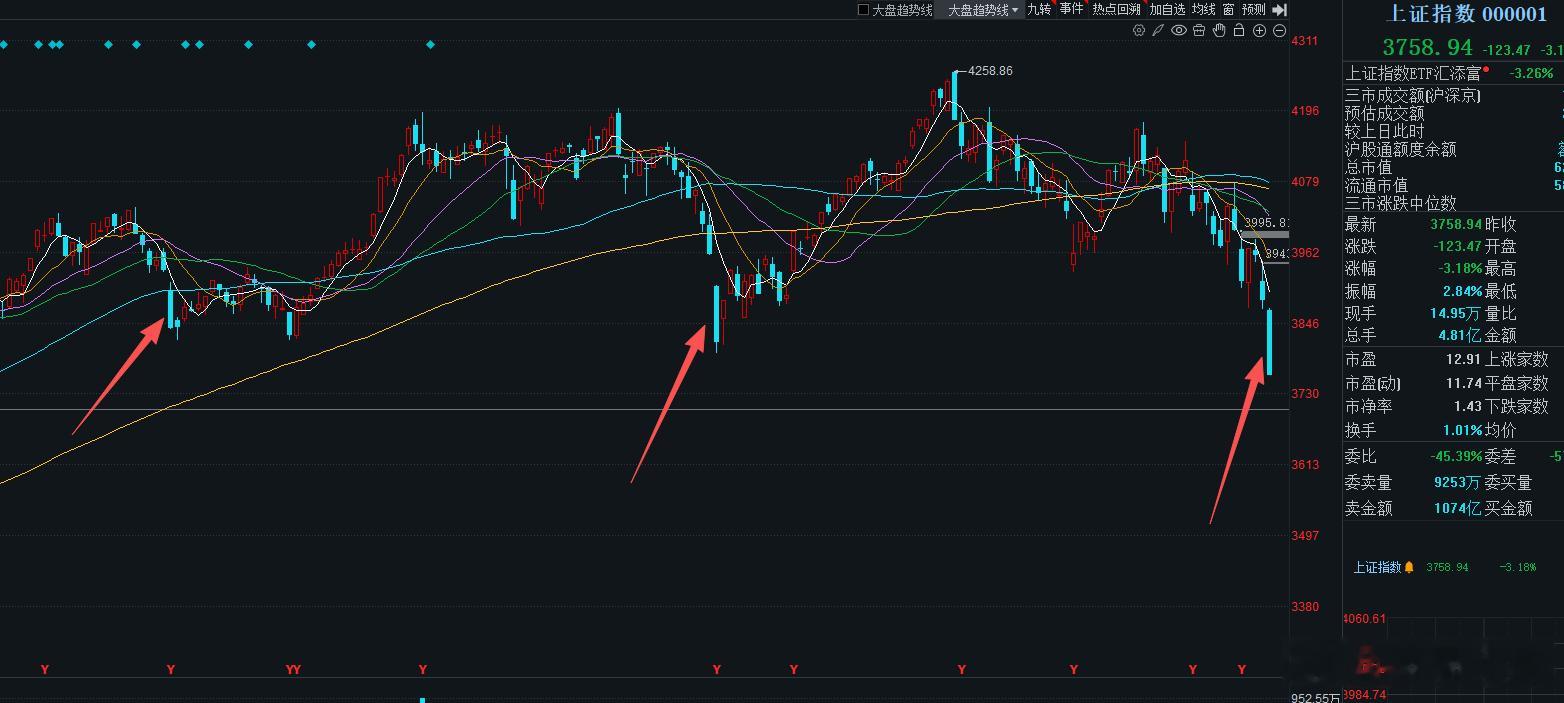This screenshot has width=1564, height=703.
Task: Click the red dot beside ETF汇添富
Action: [x=1486, y=69]
